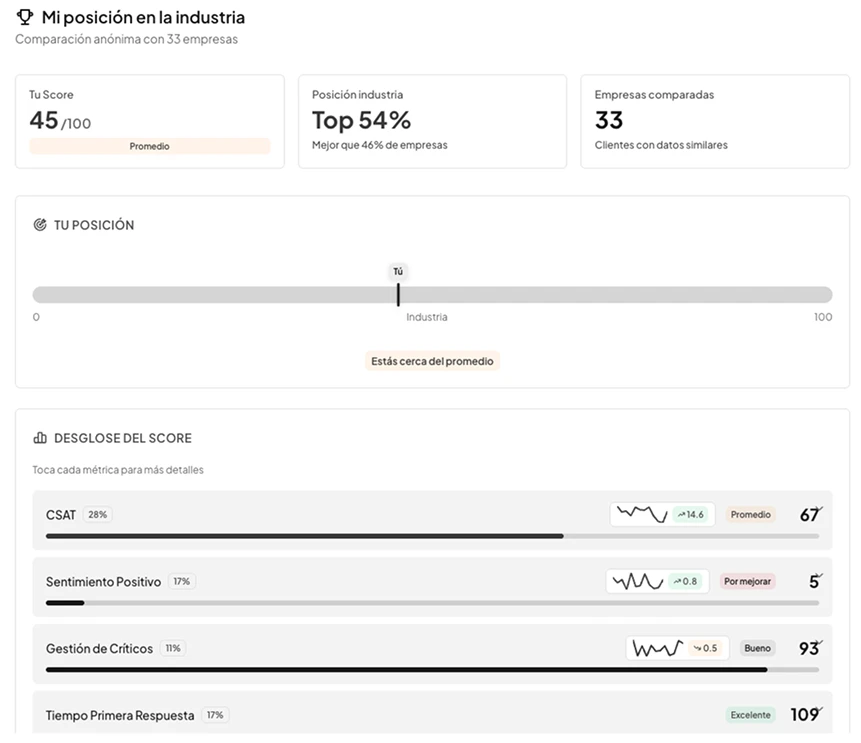Click the trophy icon in the page header

pyautogui.click(x=25, y=17)
